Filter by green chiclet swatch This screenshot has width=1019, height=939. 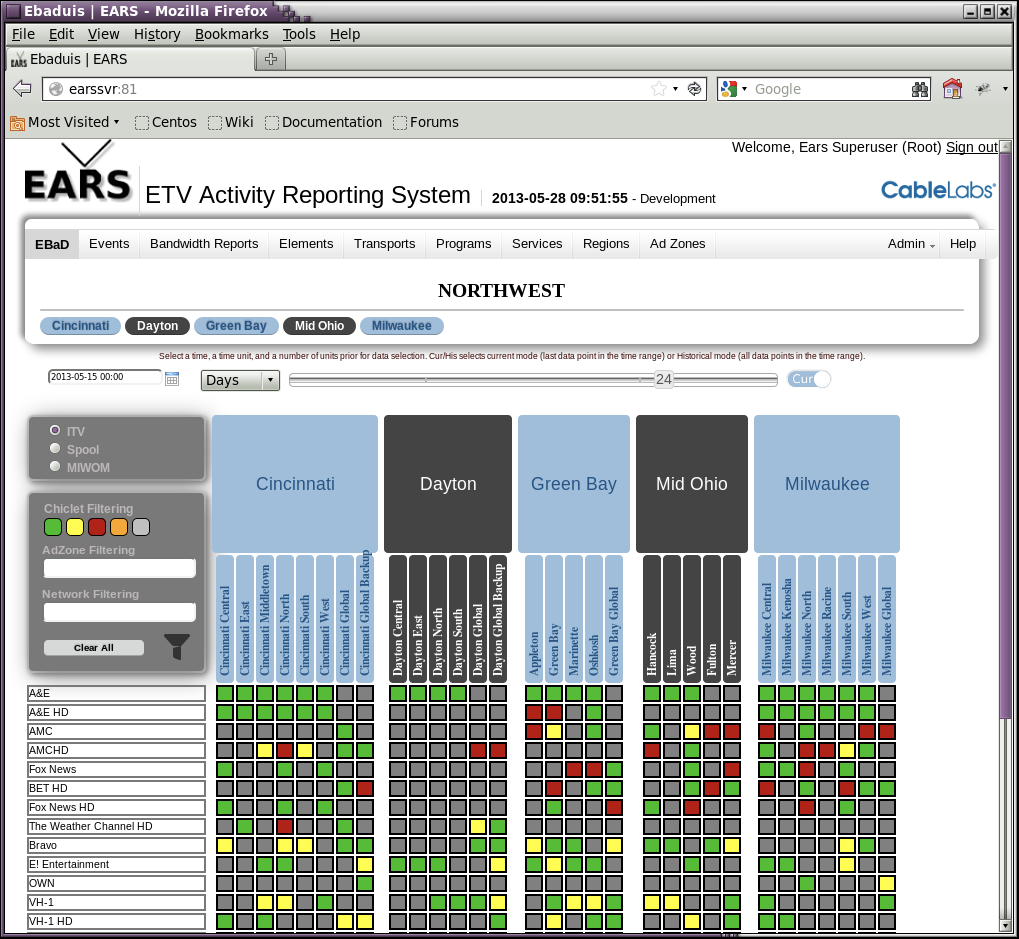(53, 527)
